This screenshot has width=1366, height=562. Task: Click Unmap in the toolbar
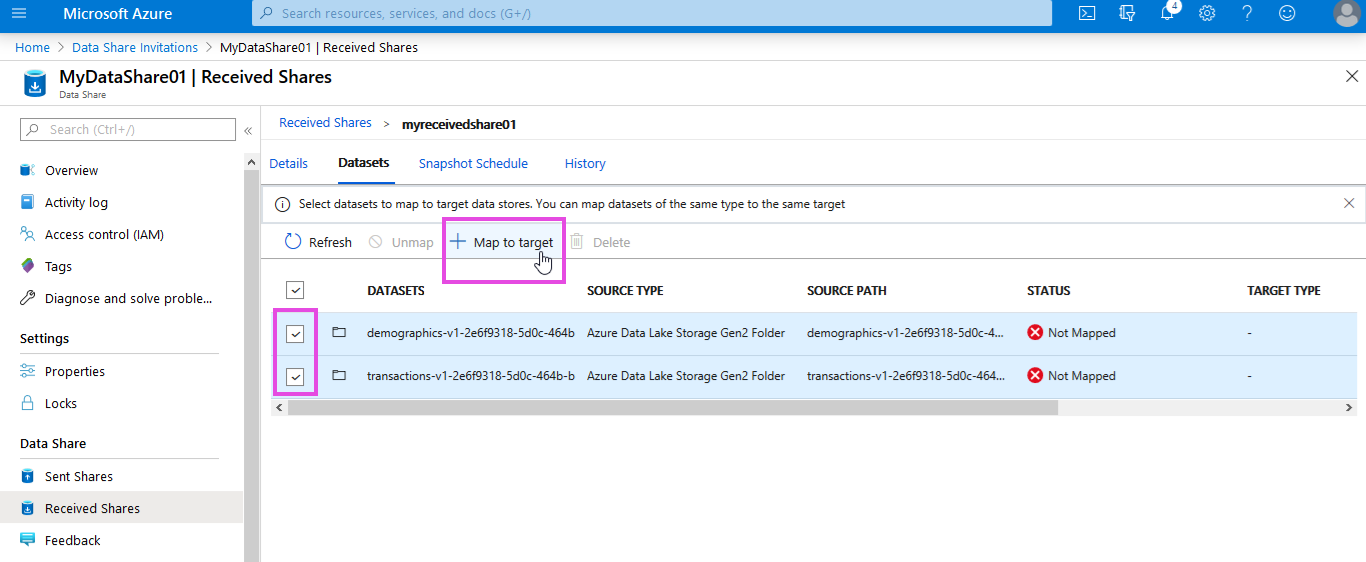pos(401,242)
